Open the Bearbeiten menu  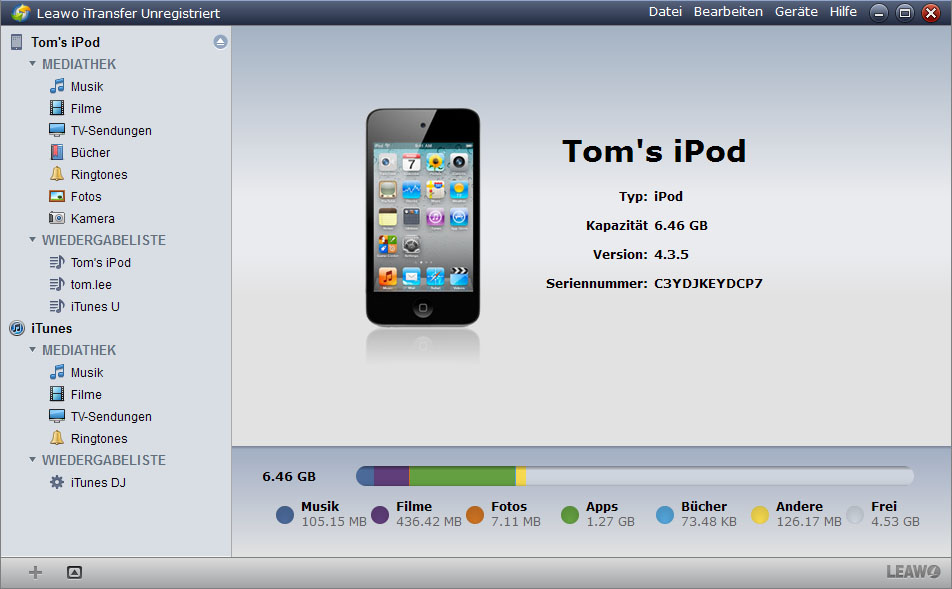[728, 12]
